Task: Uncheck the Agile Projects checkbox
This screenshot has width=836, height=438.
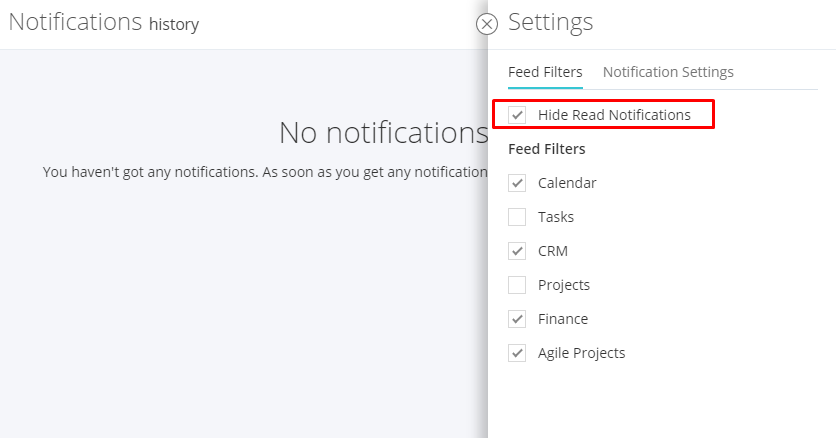Action: tap(517, 353)
